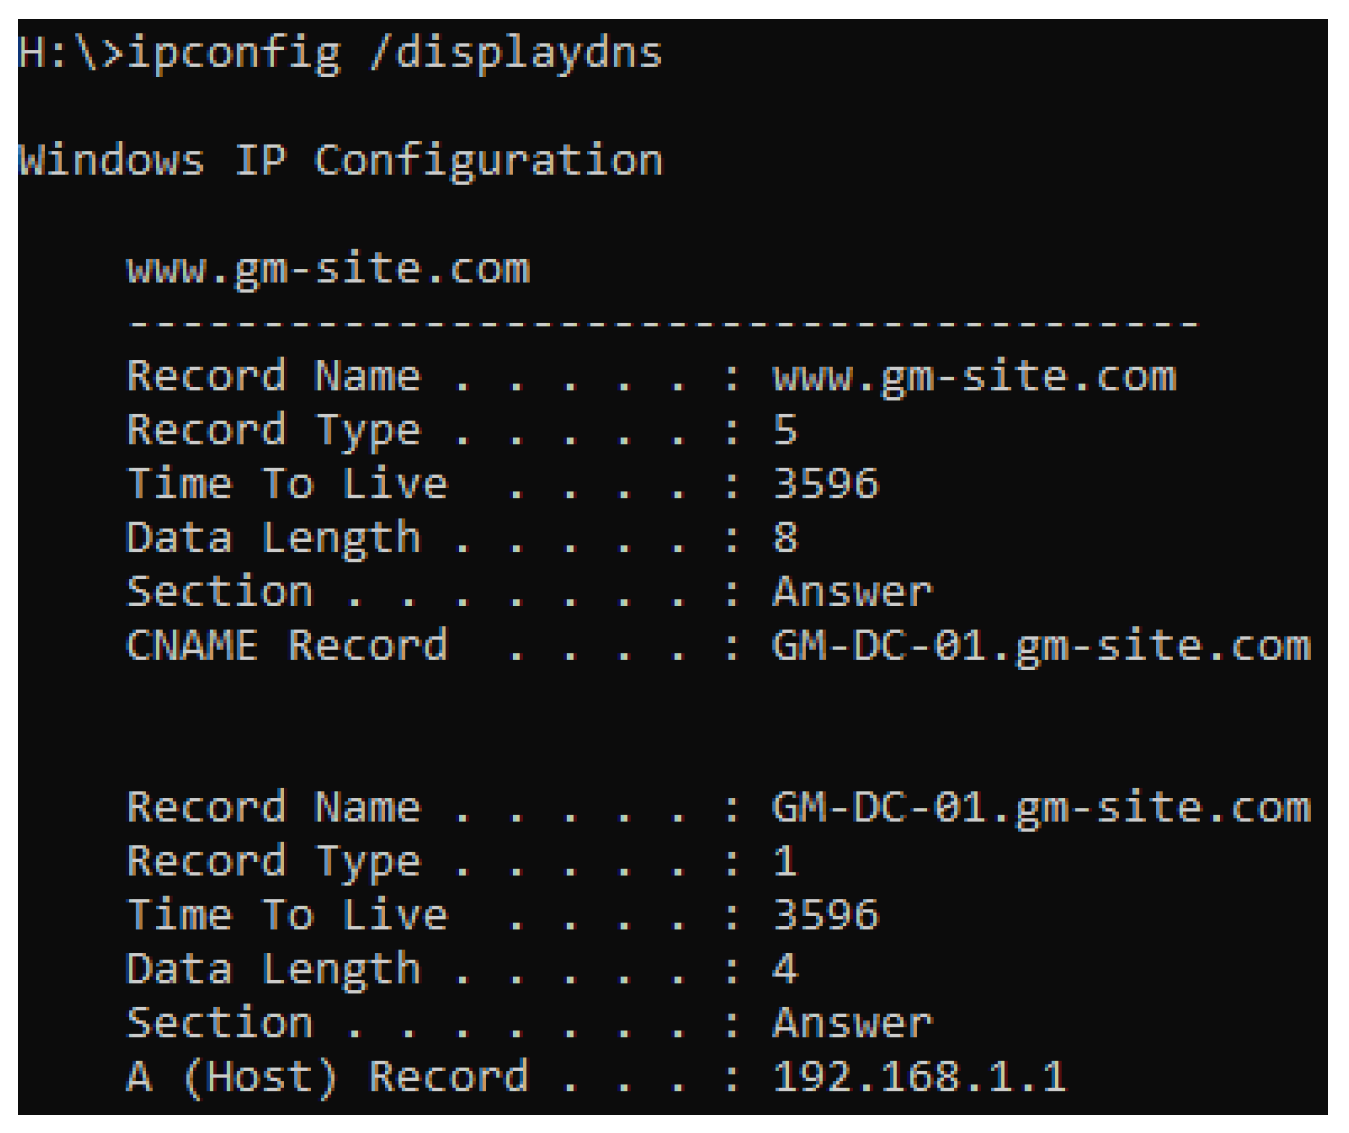Click the 'Windows IP Configuration' heading line
The height and width of the screenshot is (1133, 1349).
click(340, 160)
